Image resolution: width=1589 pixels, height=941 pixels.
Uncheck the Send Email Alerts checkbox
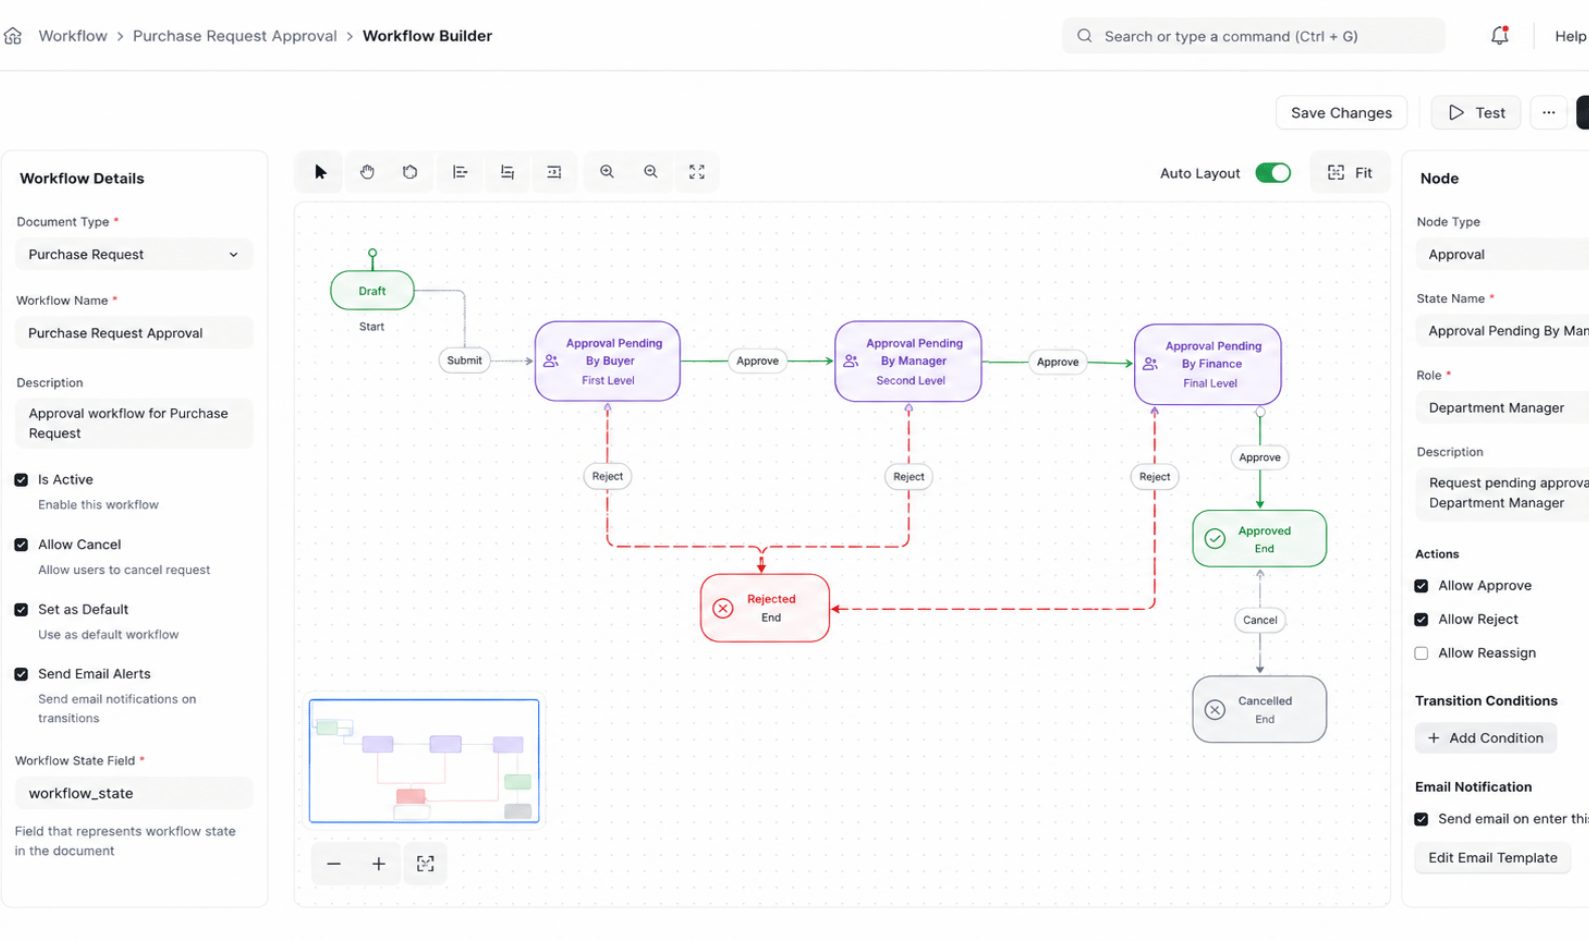[x=21, y=675]
